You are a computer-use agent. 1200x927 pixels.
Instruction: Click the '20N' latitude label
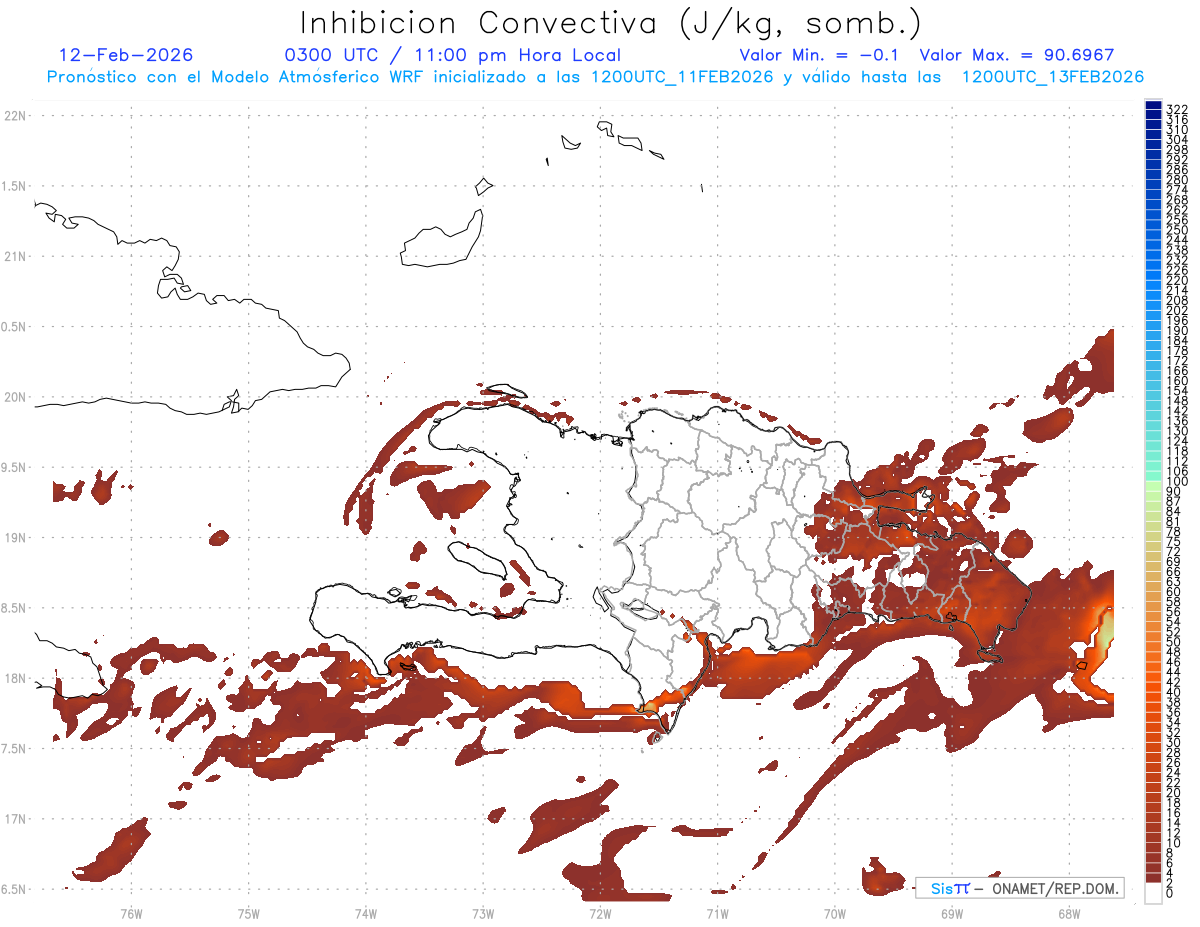tap(14, 397)
